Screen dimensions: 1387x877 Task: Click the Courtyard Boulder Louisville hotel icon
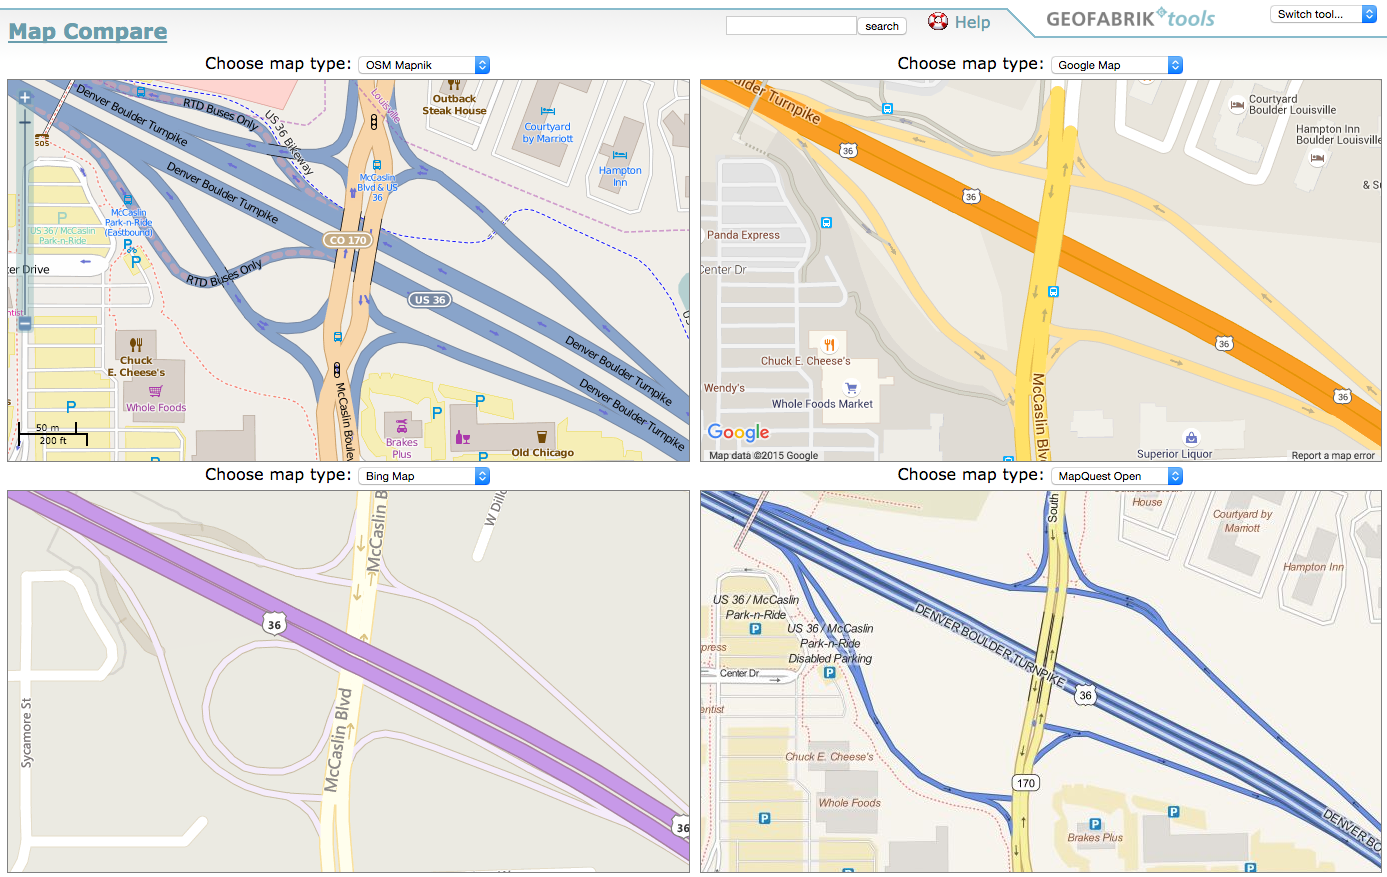pos(1237,104)
